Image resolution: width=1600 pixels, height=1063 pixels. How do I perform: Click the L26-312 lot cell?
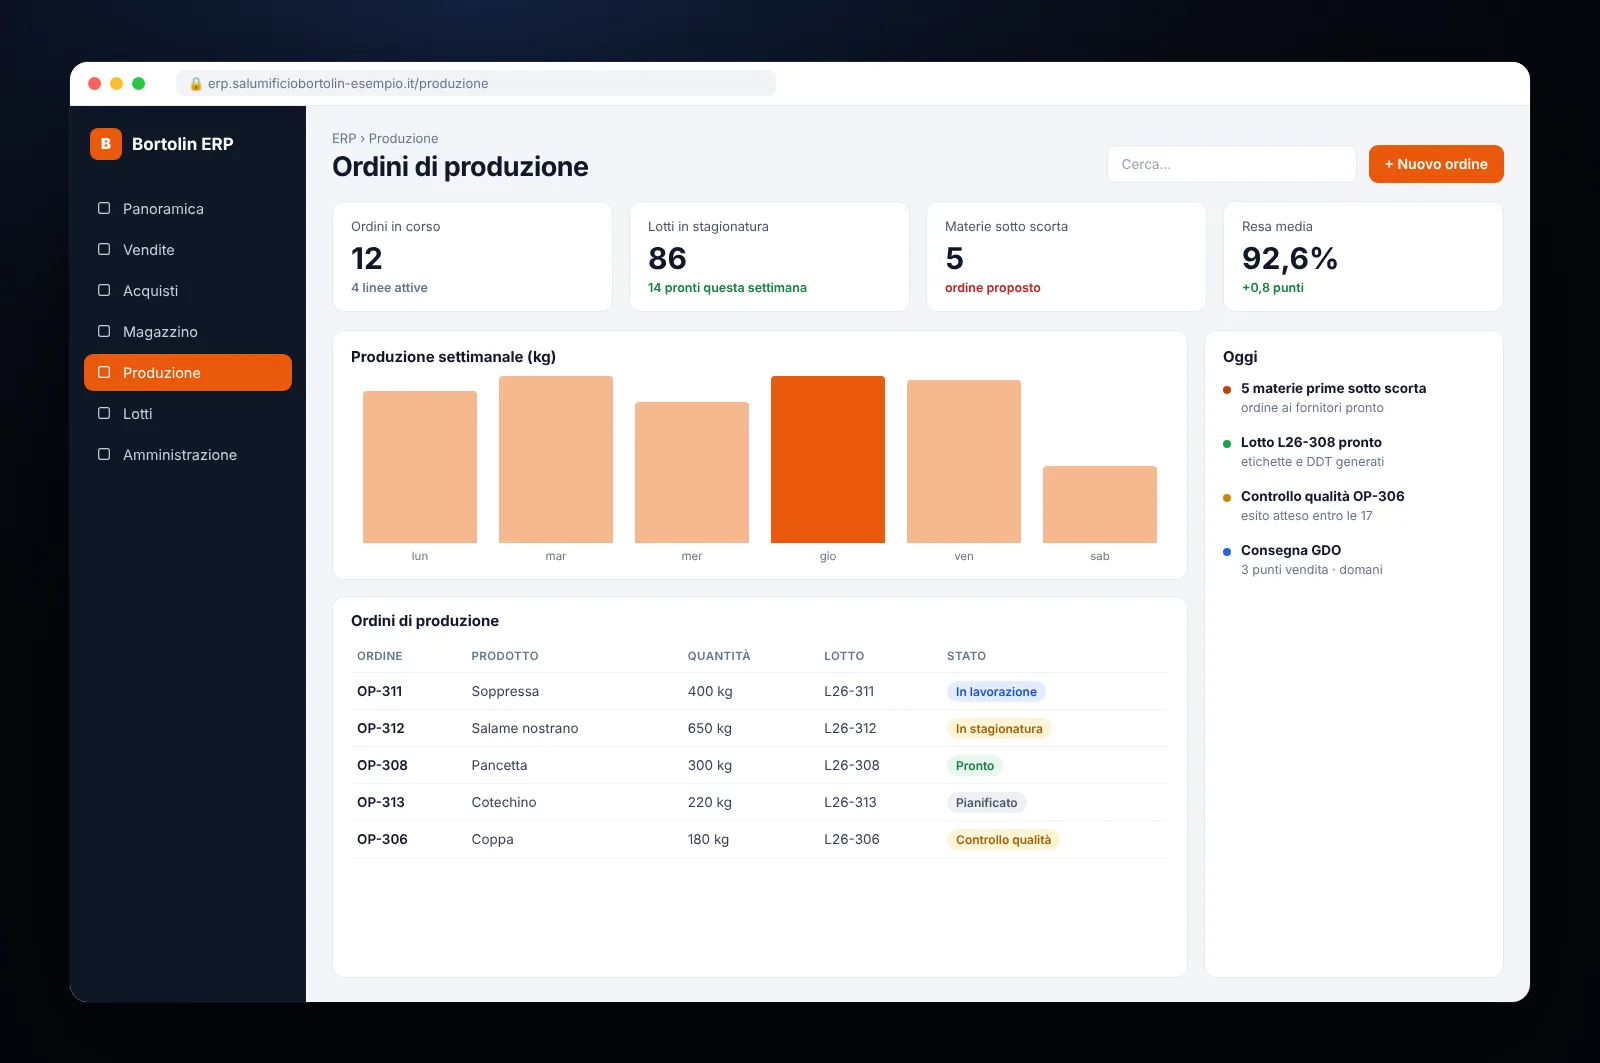click(x=850, y=729)
